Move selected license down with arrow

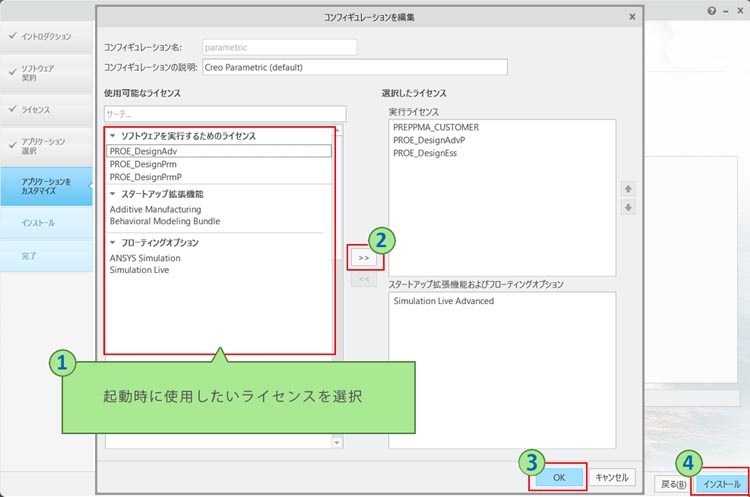click(x=628, y=208)
